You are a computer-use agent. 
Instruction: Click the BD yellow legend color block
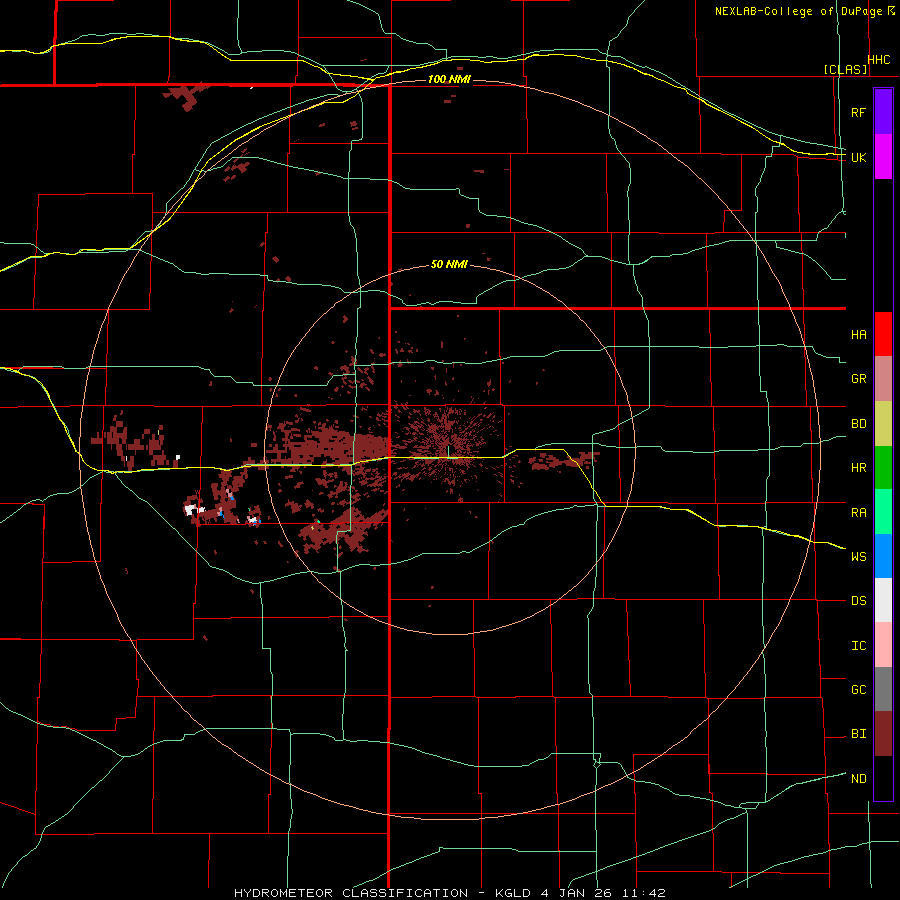tap(883, 424)
